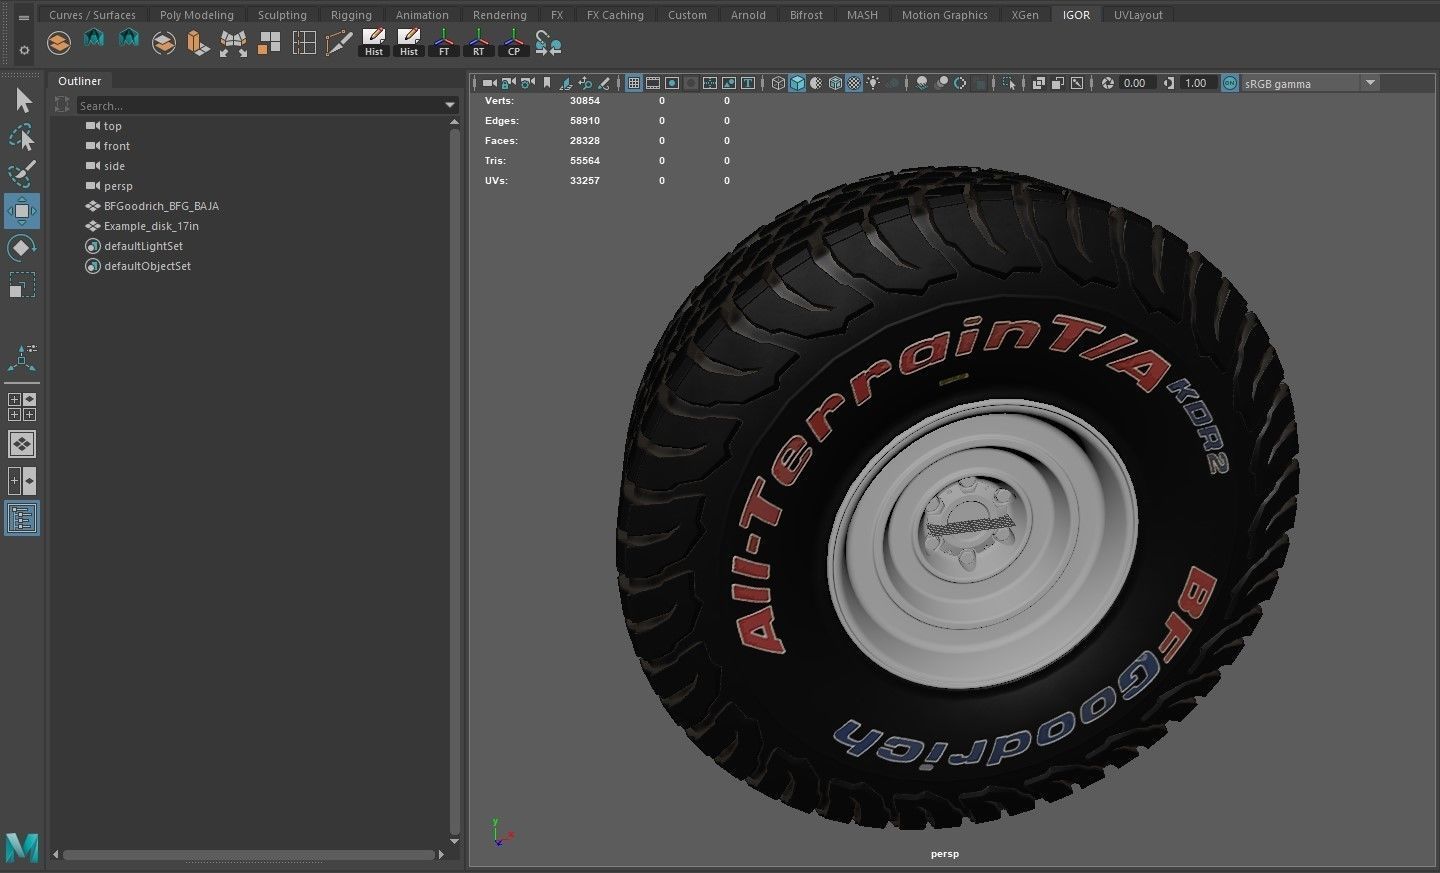Choose the Move tool in toolbox
This screenshot has width=1440, height=873.
point(22,211)
